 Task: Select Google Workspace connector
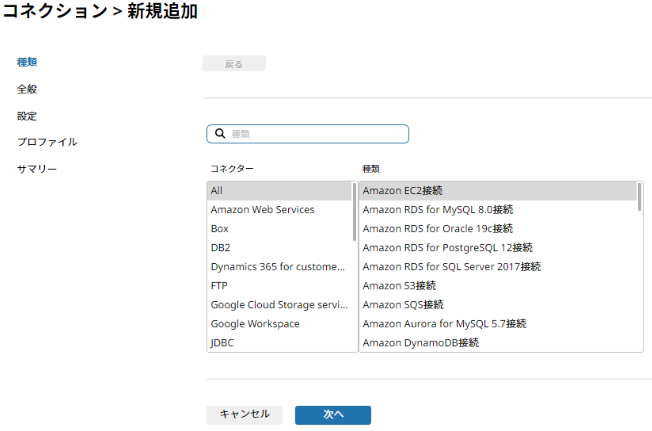pyautogui.click(x=279, y=324)
